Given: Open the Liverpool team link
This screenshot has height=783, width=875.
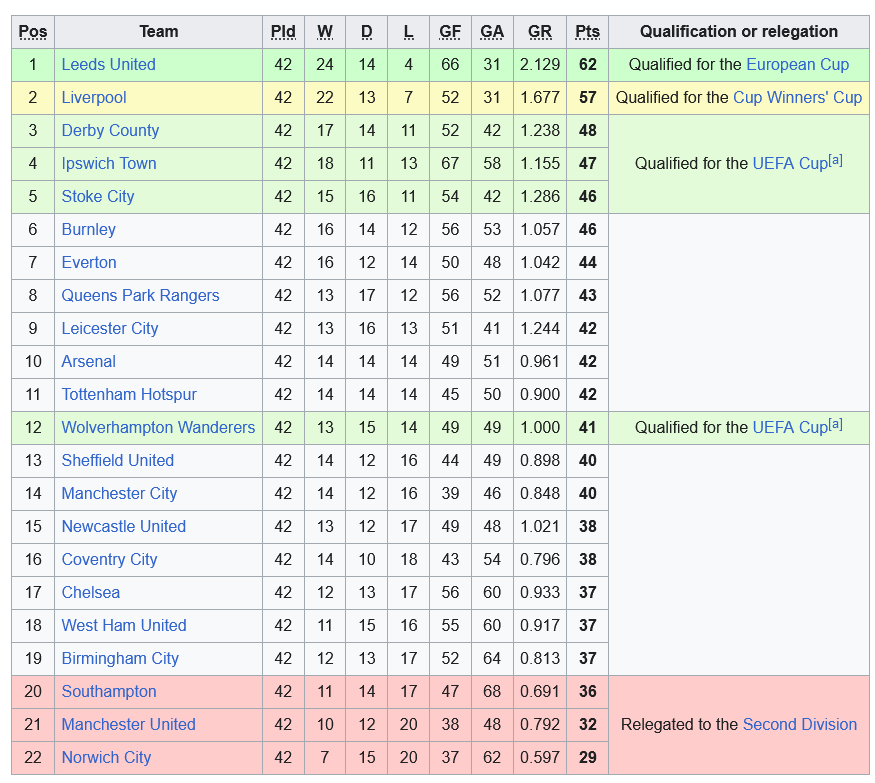Looking at the screenshot, I should (x=94, y=98).
